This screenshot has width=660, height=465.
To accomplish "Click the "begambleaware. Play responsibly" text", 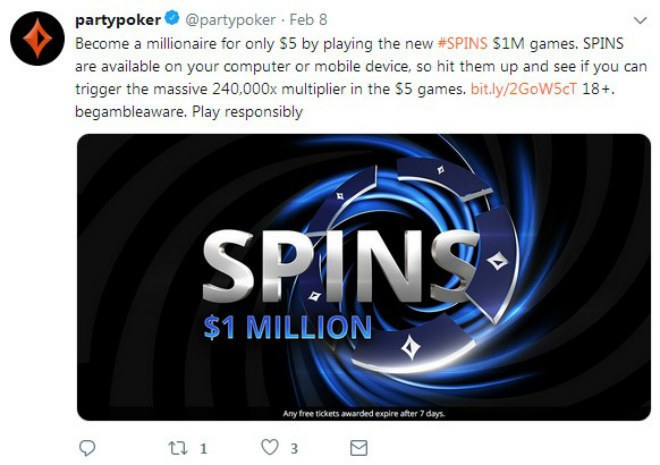I will coord(190,113).
